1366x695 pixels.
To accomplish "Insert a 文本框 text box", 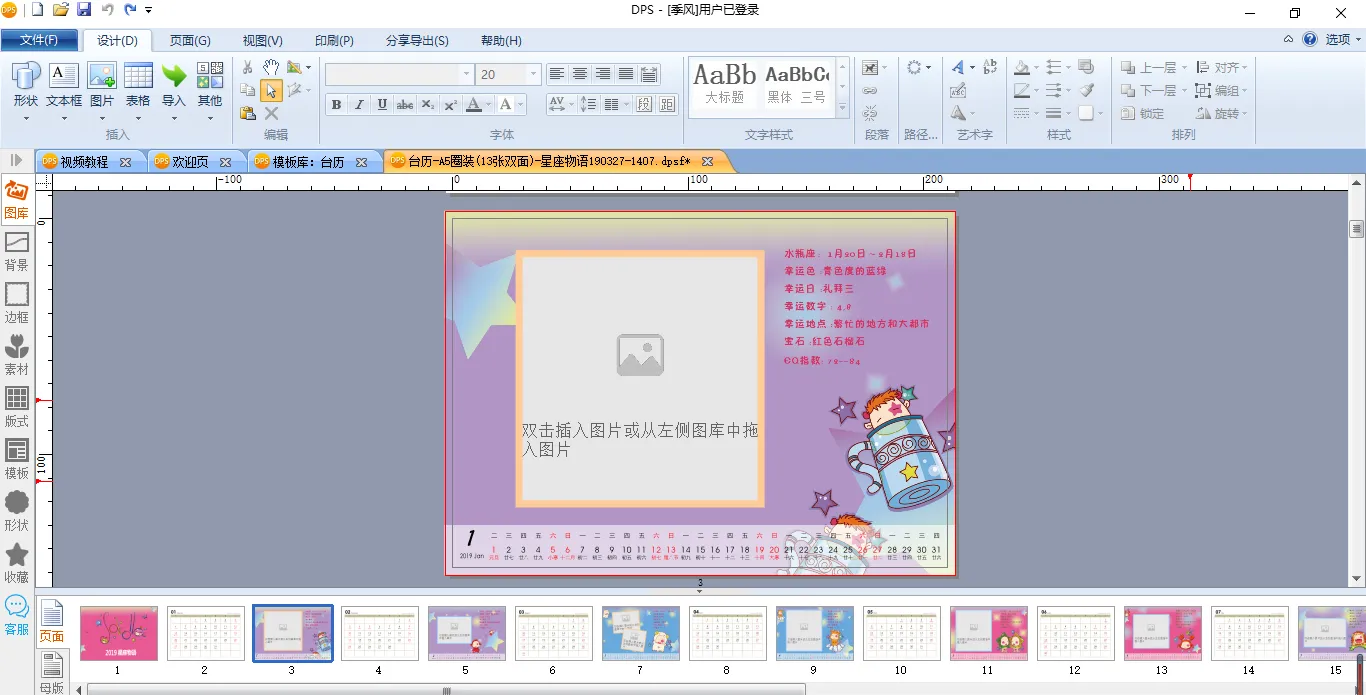I will coord(64,86).
